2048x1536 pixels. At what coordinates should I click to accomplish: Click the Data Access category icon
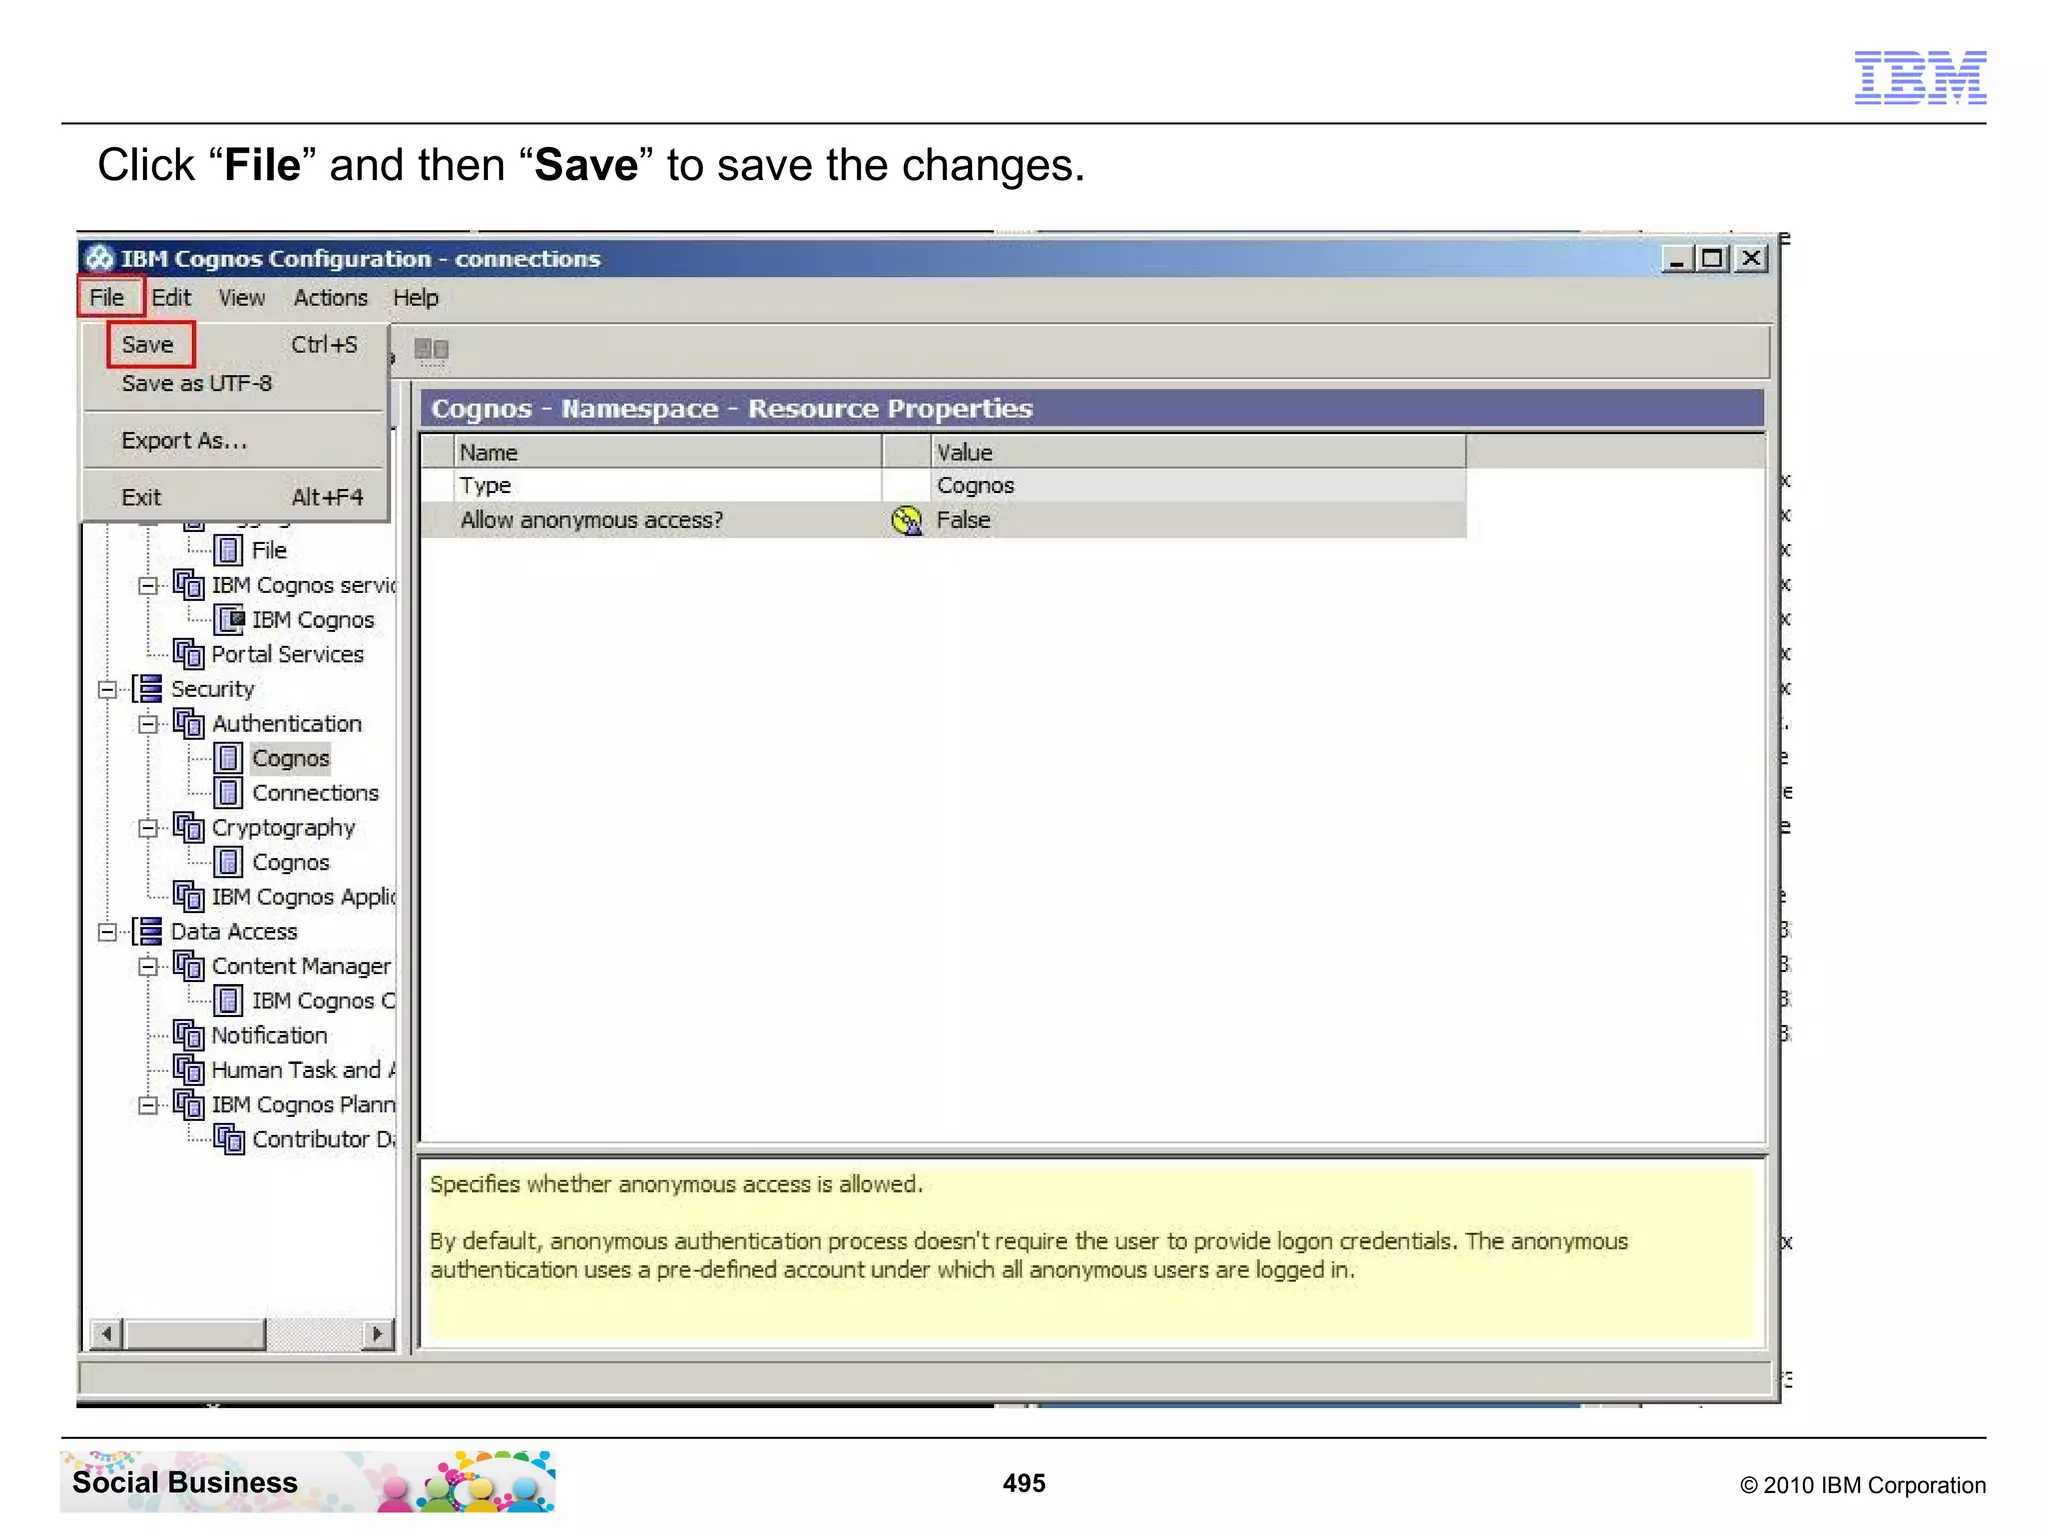(147, 931)
